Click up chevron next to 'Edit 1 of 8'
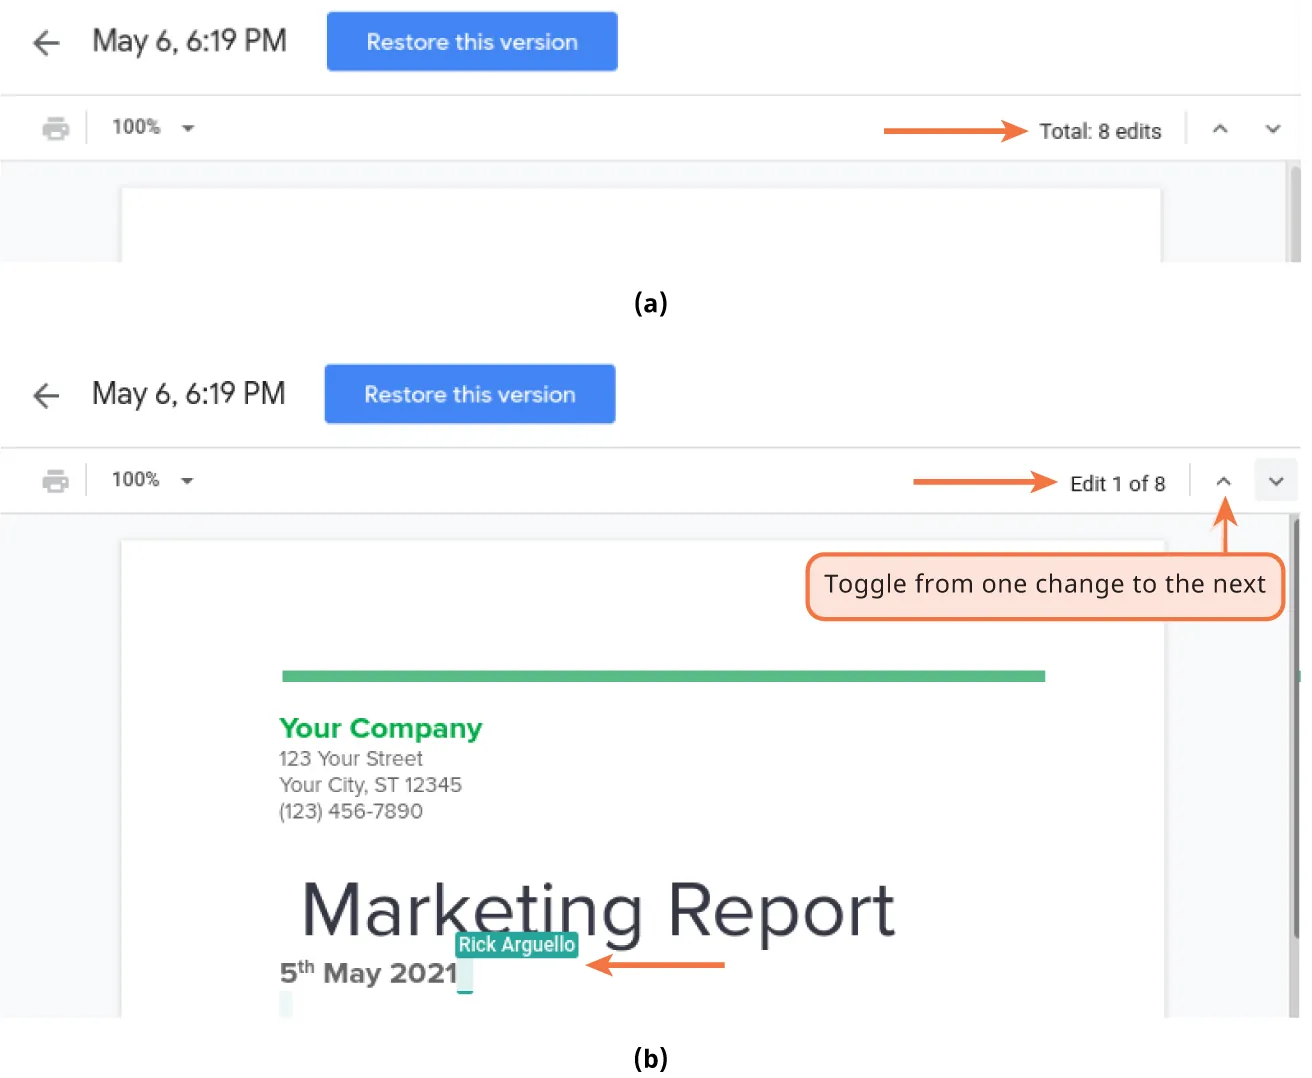 [x=1223, y=482]
